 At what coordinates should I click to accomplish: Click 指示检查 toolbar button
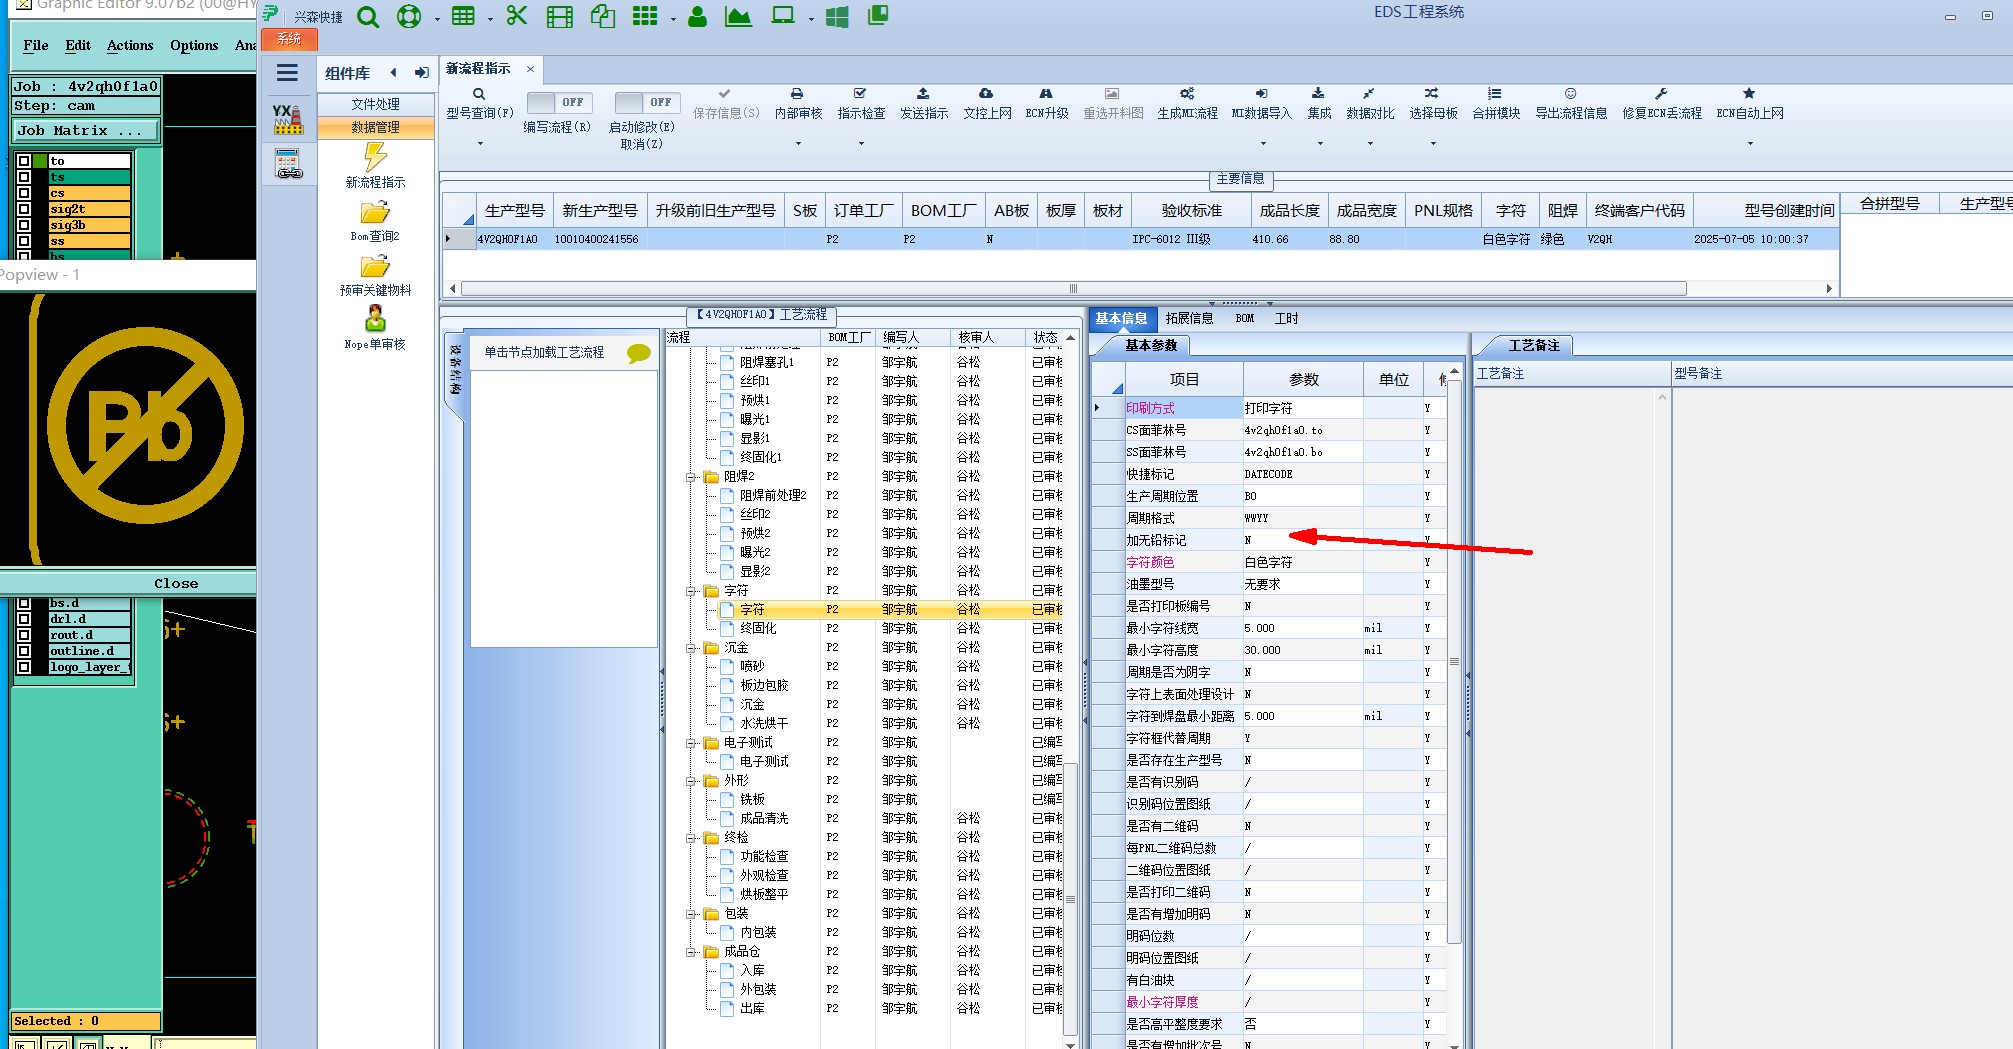click(861, 104)
